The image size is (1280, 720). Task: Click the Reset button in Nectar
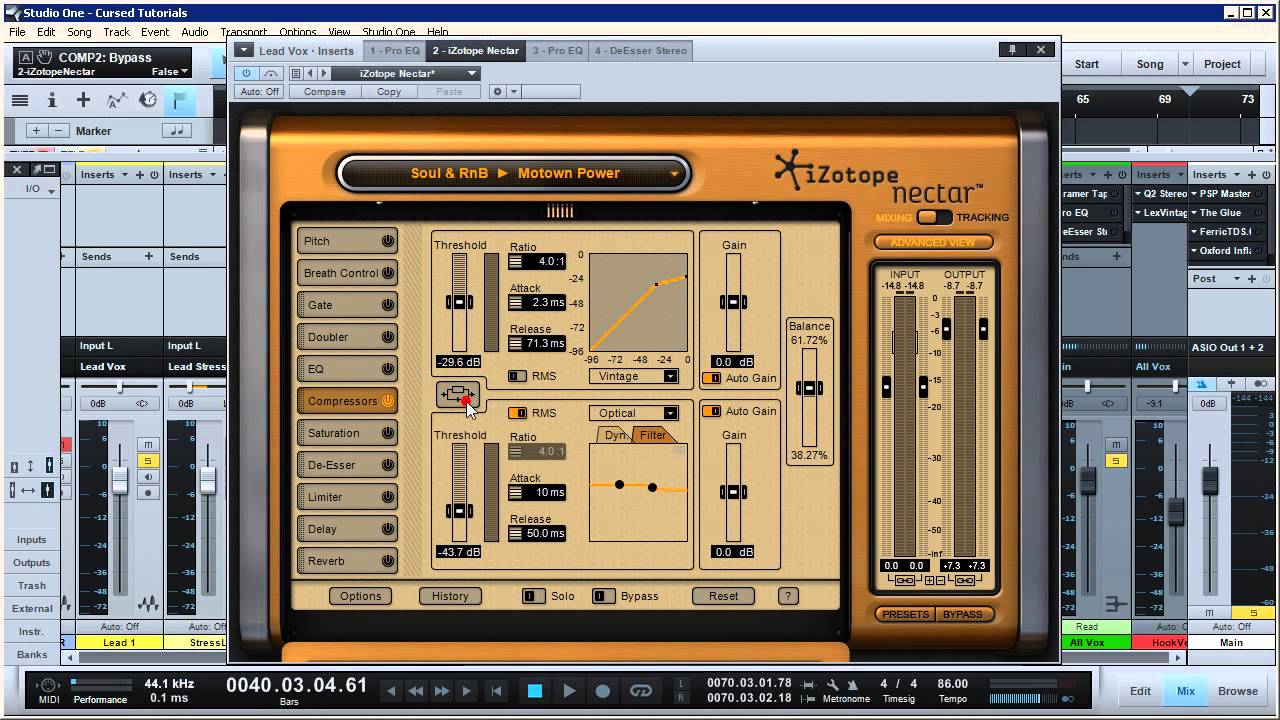pos(724,596)
